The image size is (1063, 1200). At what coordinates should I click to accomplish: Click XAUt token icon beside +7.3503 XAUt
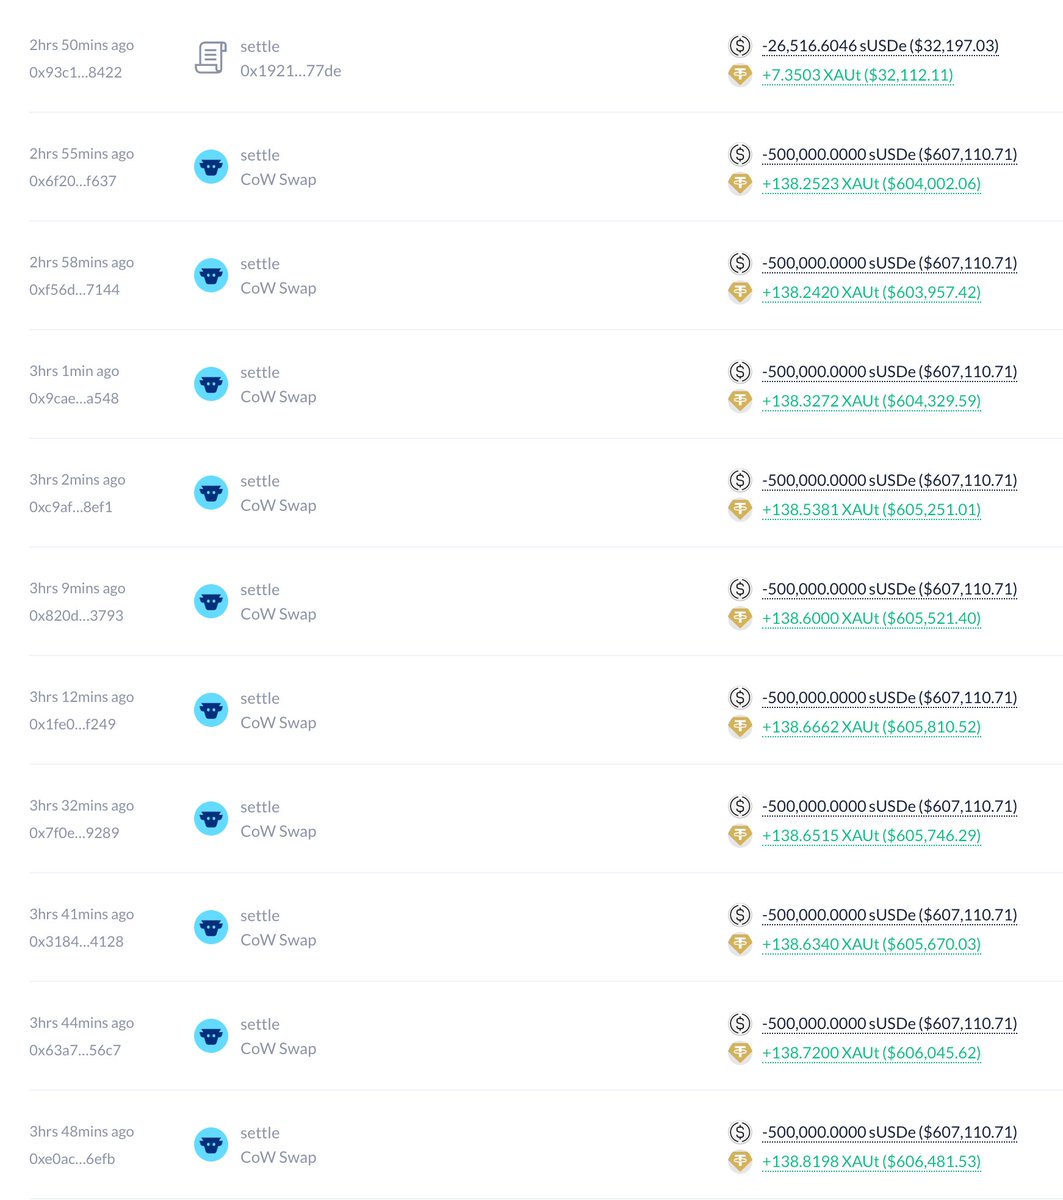coord(739,75)
